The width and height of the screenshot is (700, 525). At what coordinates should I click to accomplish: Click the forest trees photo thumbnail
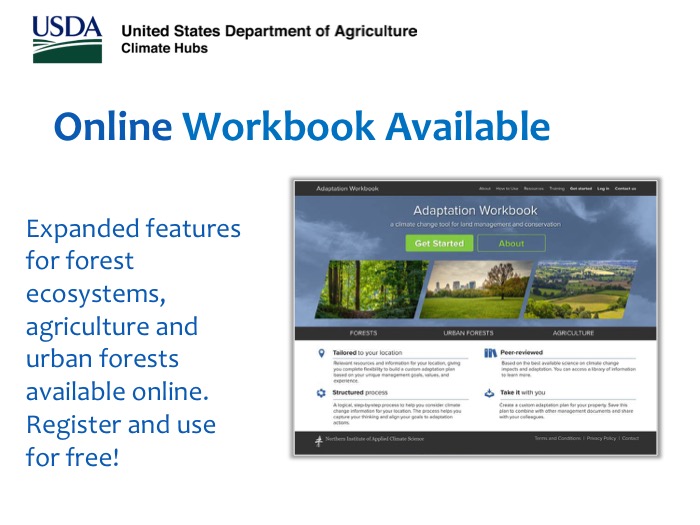coord(370,290)
